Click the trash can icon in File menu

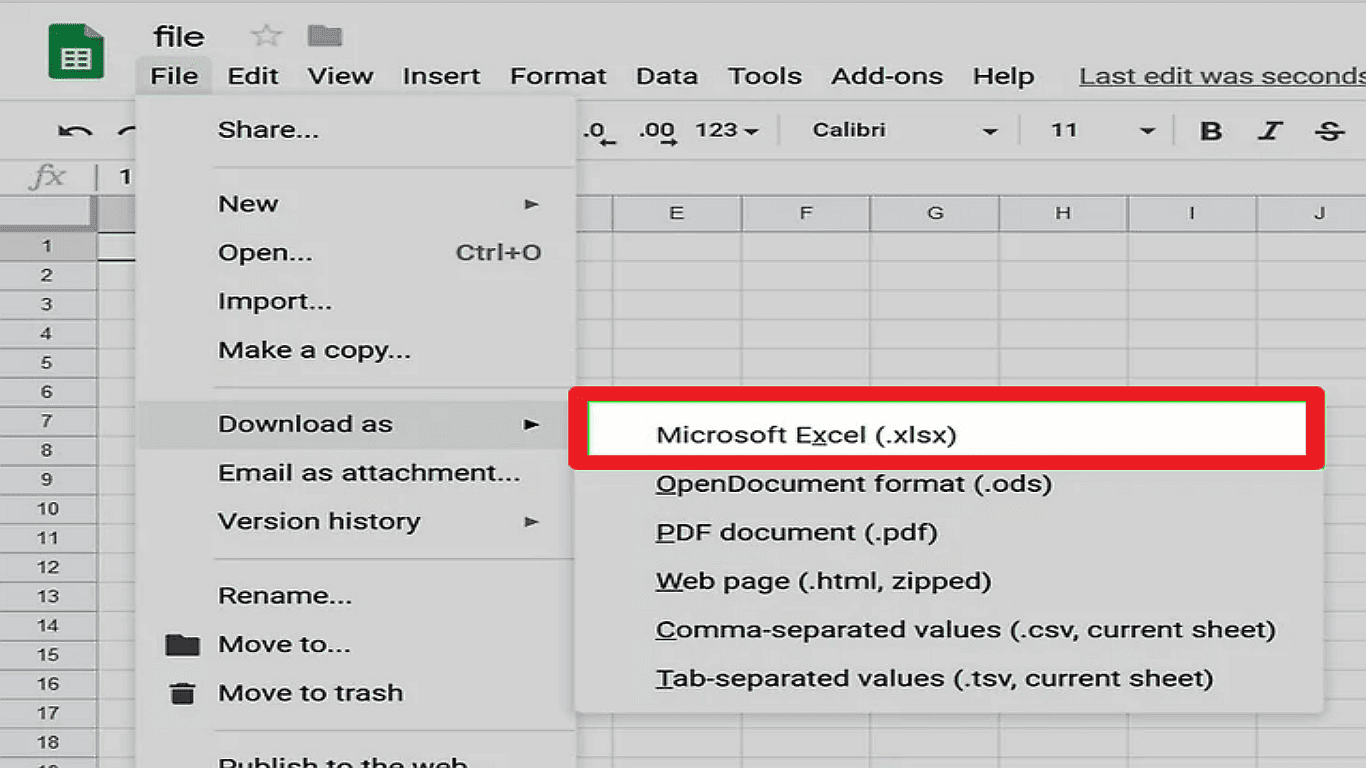pos(182,693)
